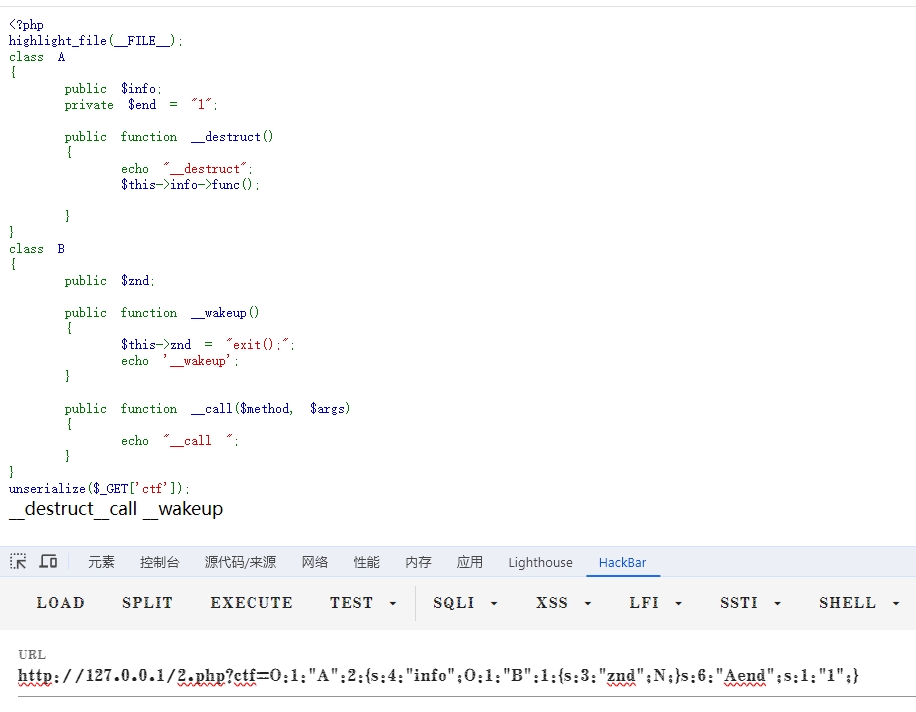This screenshot has width=916, height=712.
Task: Expand the XSS payload dropdown
Action: [x=564, y=603]
